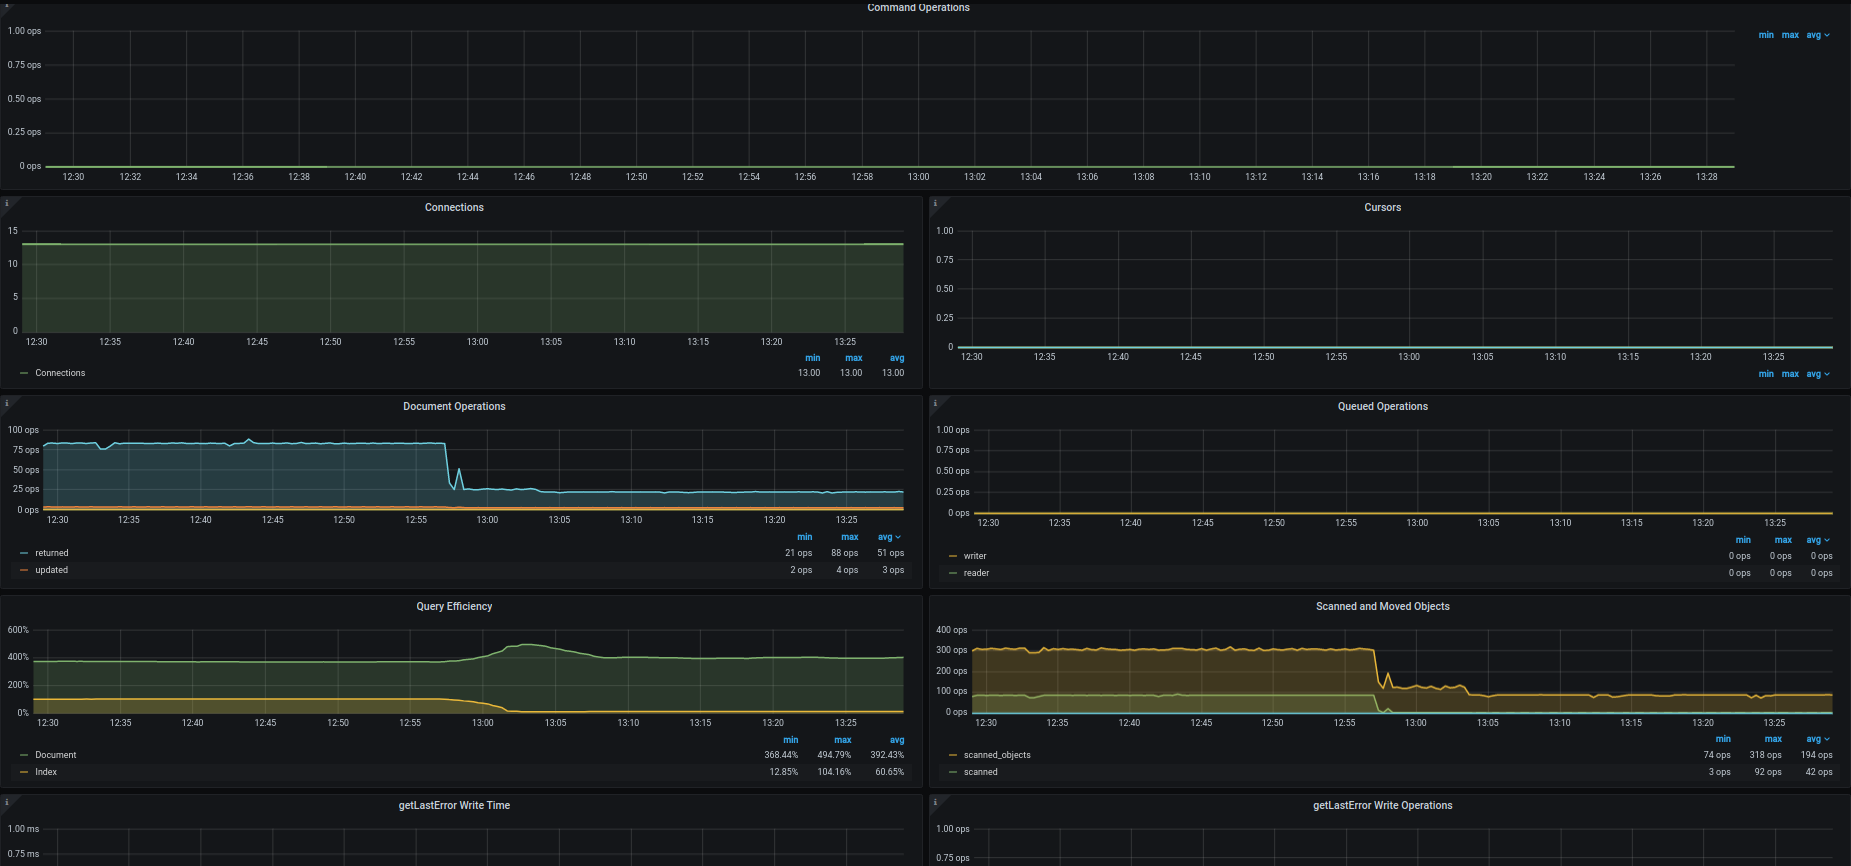Select the Document min value 368.44%
The width and height of the screenshot is (1851, 866).
(x=781, y=755)
